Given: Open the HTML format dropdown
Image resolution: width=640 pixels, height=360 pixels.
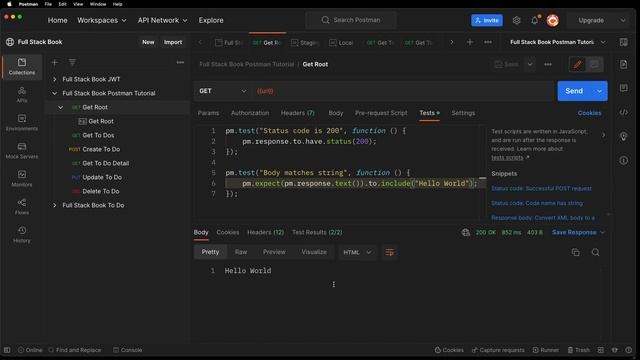Looking at the screenshot, I should coord(357,252).
